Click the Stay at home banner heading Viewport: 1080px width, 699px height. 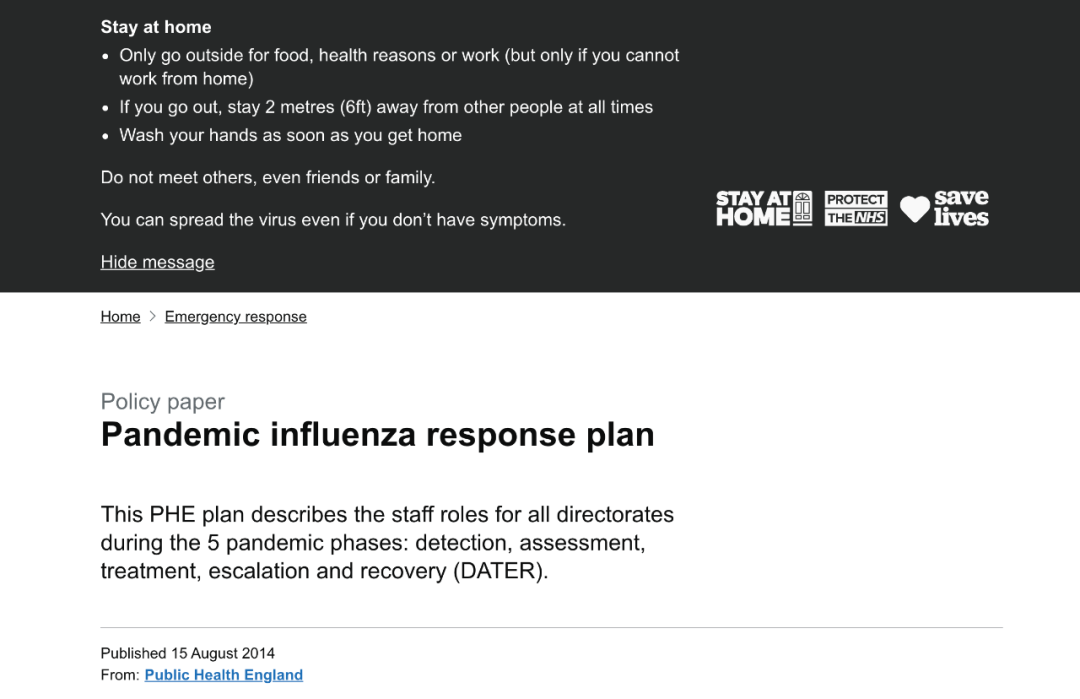pos(156,27)
